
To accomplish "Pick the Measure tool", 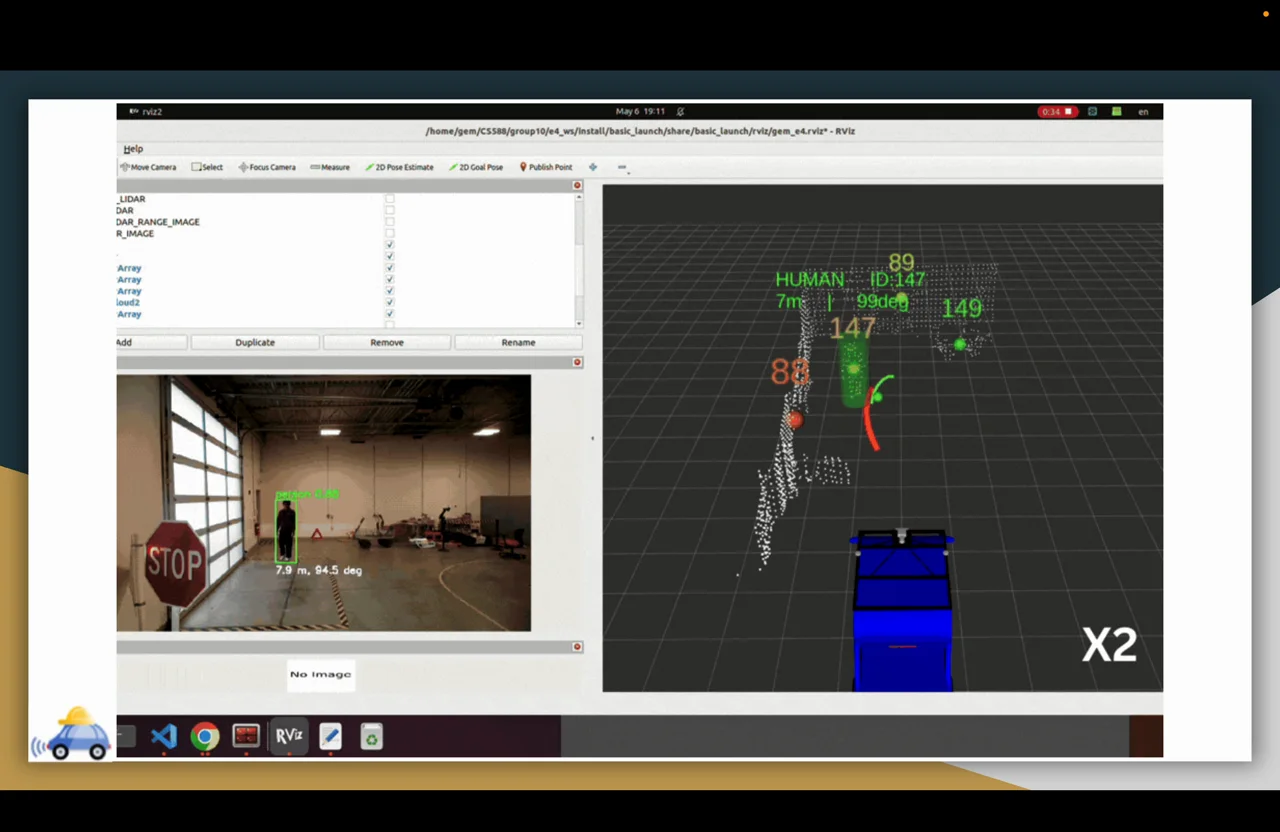I will 330,167.
